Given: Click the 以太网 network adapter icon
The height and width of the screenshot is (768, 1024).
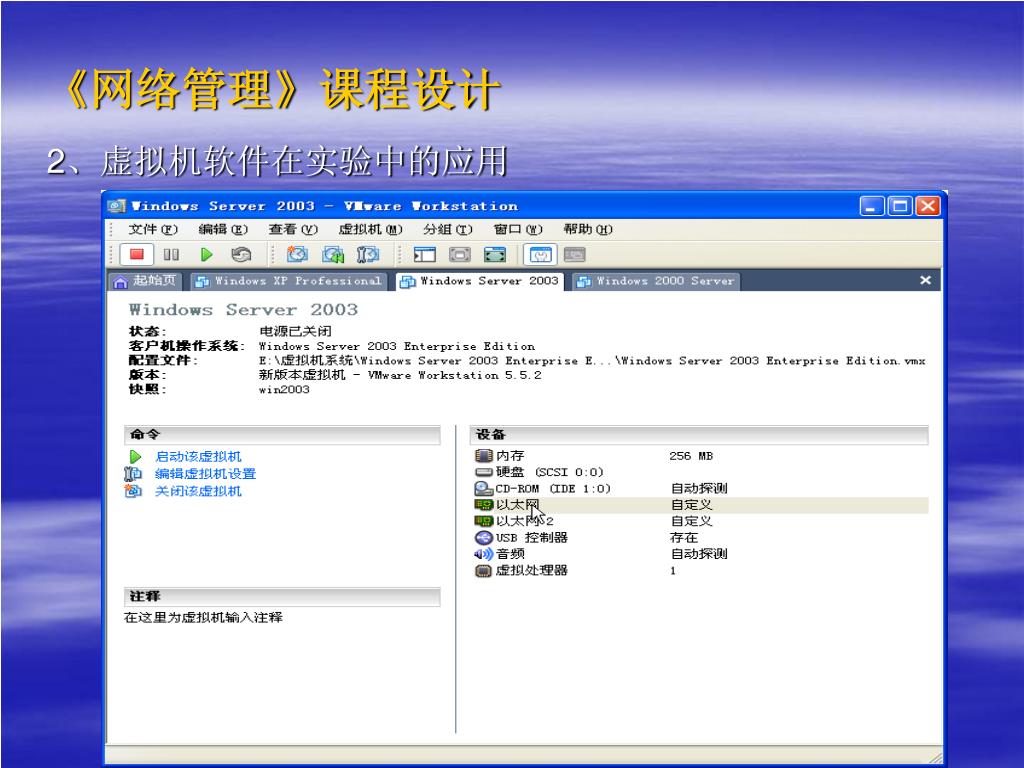Looking at the screenshot, I should [x=483, y=505].
